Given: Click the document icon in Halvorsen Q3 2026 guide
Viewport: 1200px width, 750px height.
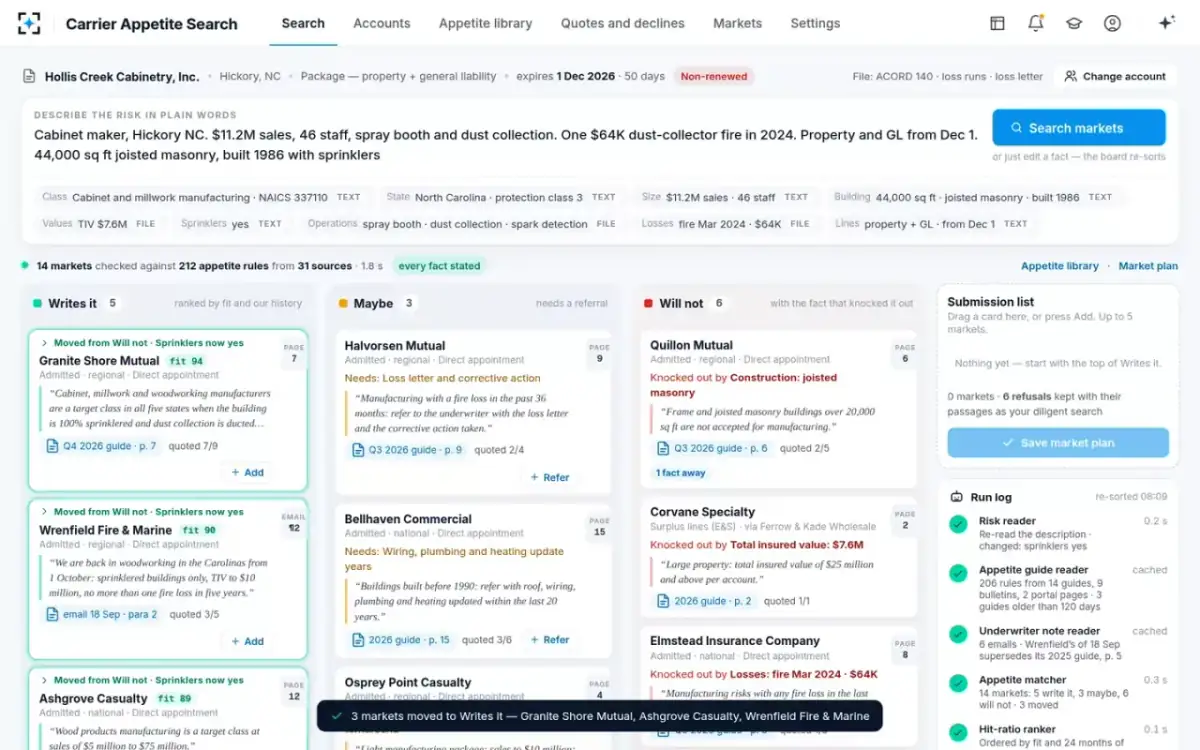Looking at the screenshot, I should [x=358, y=450].
